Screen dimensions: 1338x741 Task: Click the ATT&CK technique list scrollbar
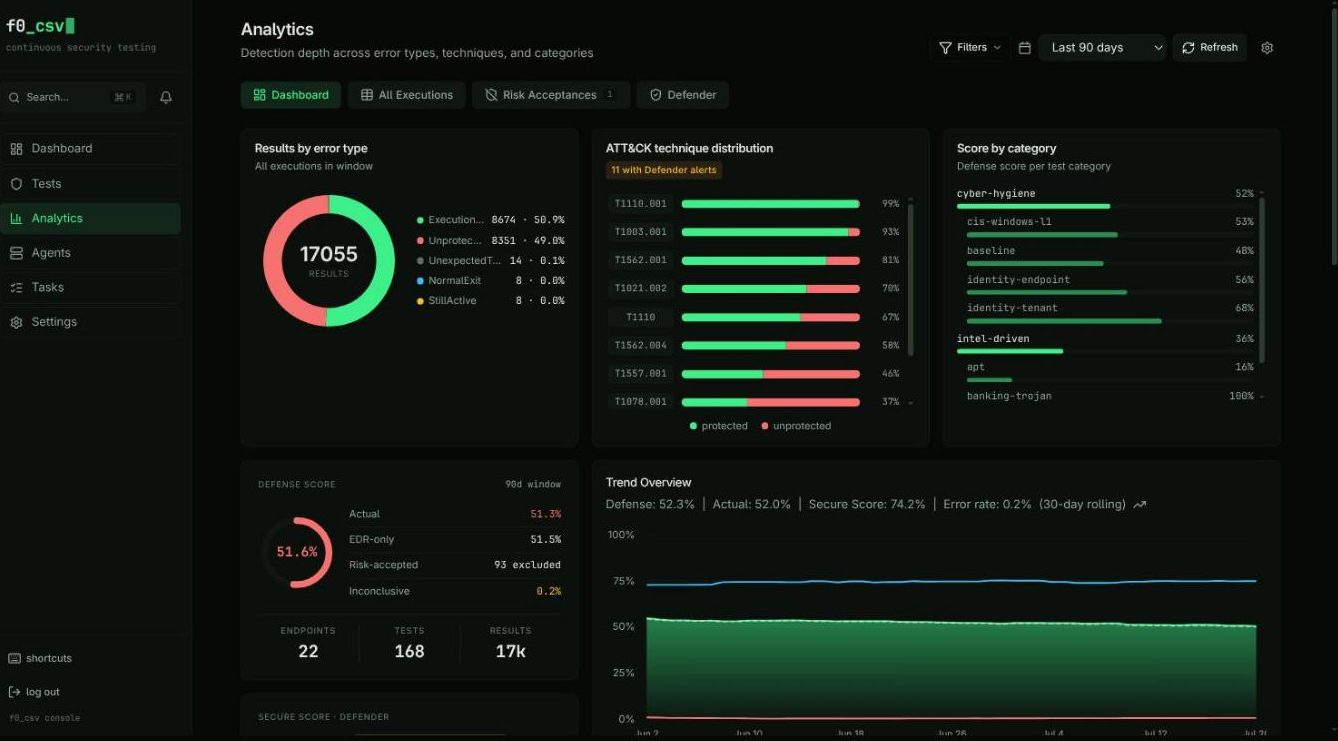click(910, 280)
